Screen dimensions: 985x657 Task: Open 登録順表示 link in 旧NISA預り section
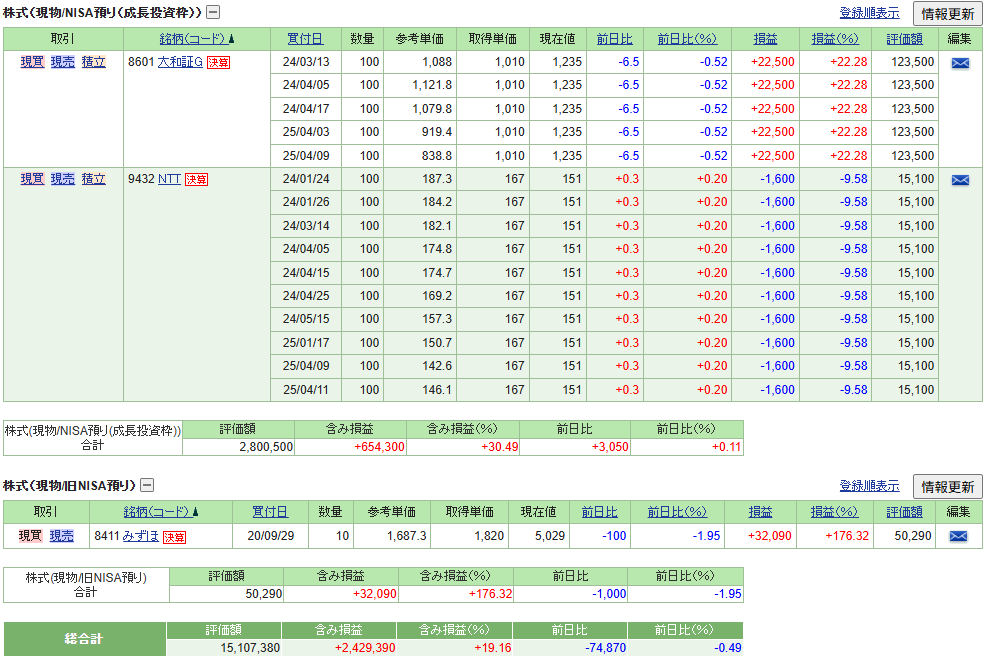869,486
